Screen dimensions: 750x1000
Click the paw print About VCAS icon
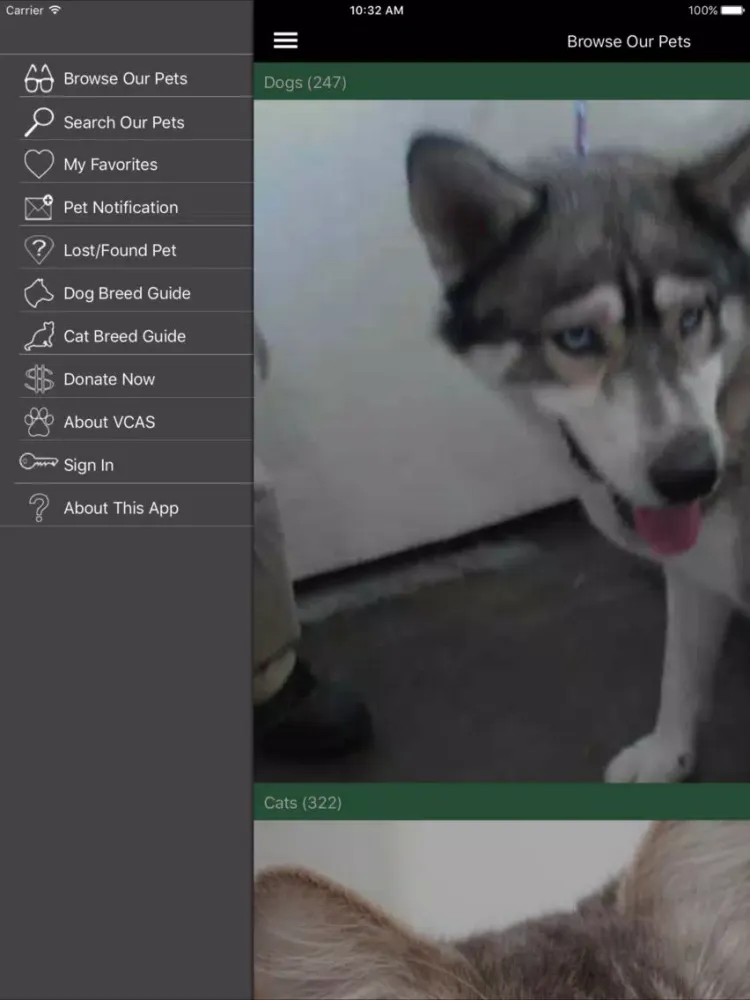[x=39, y=422]
